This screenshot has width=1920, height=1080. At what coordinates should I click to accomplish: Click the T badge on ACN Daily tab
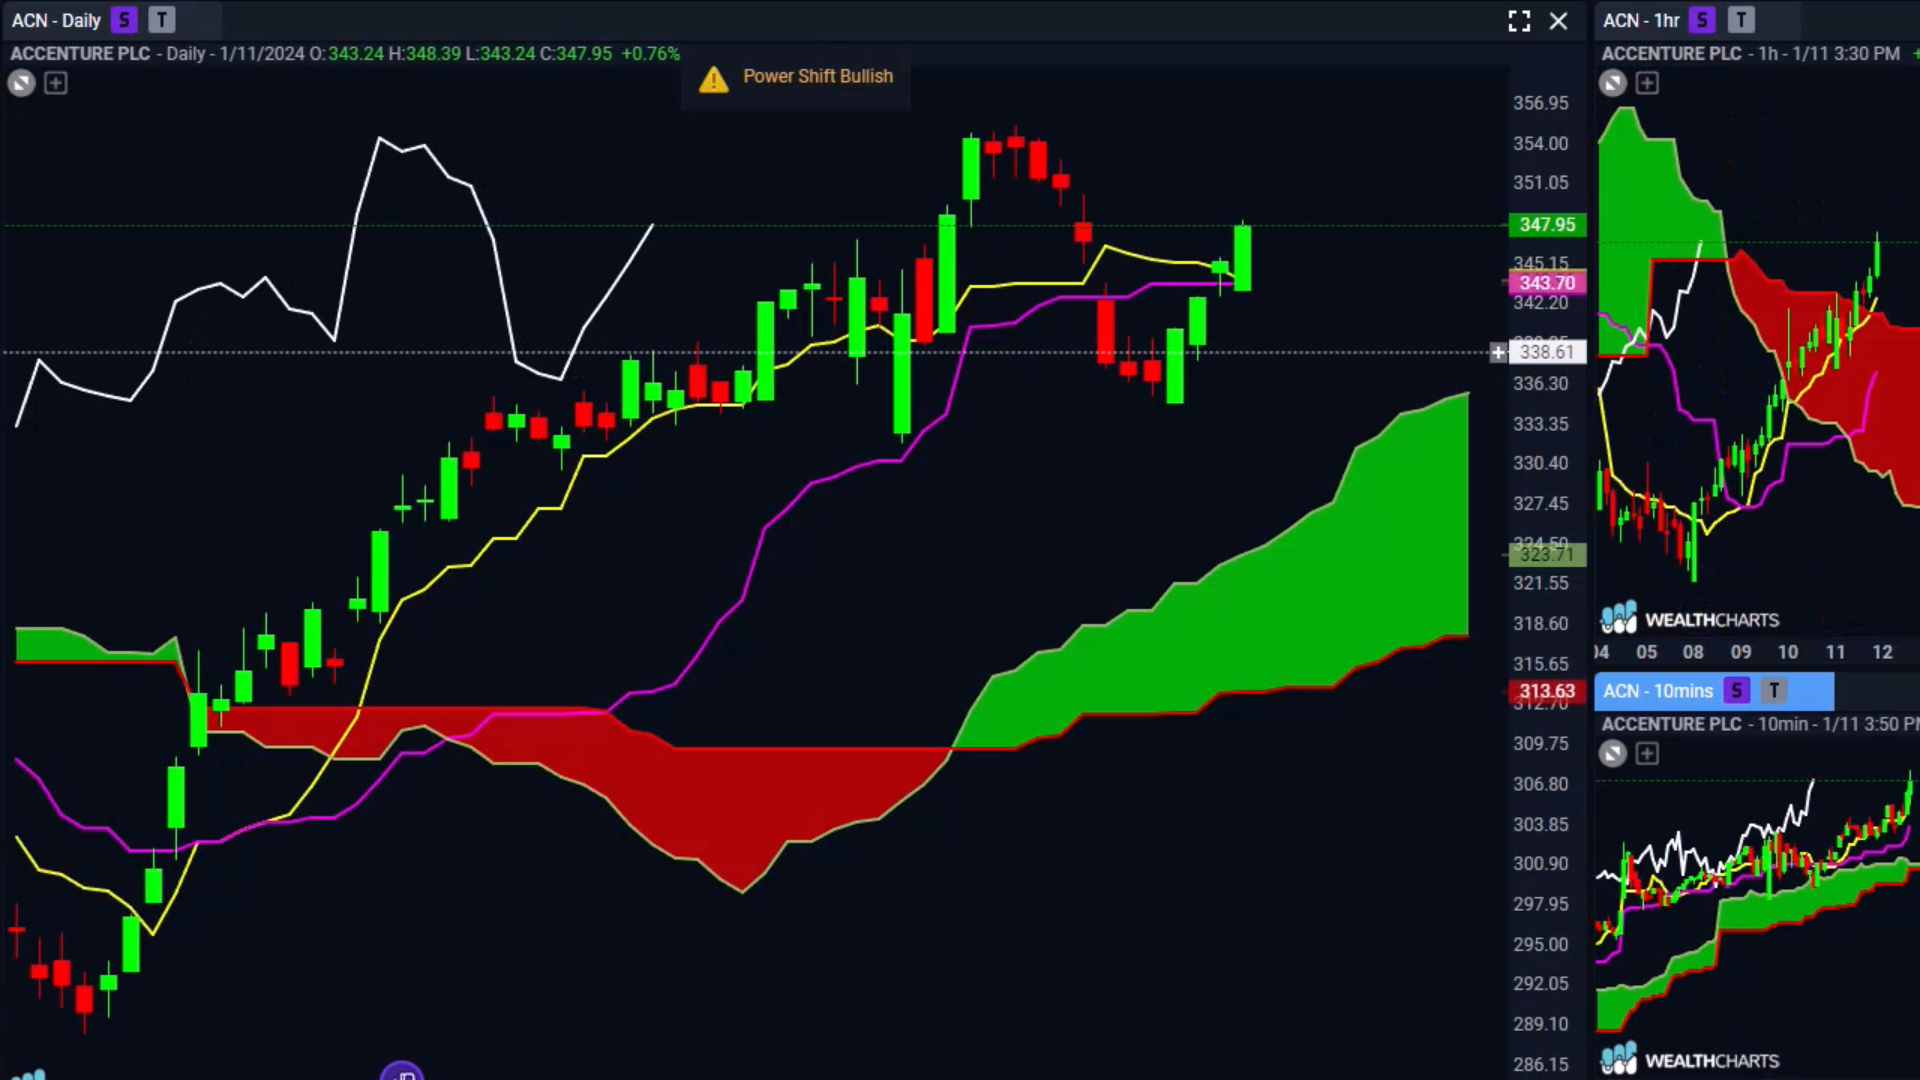coord(162,20)
